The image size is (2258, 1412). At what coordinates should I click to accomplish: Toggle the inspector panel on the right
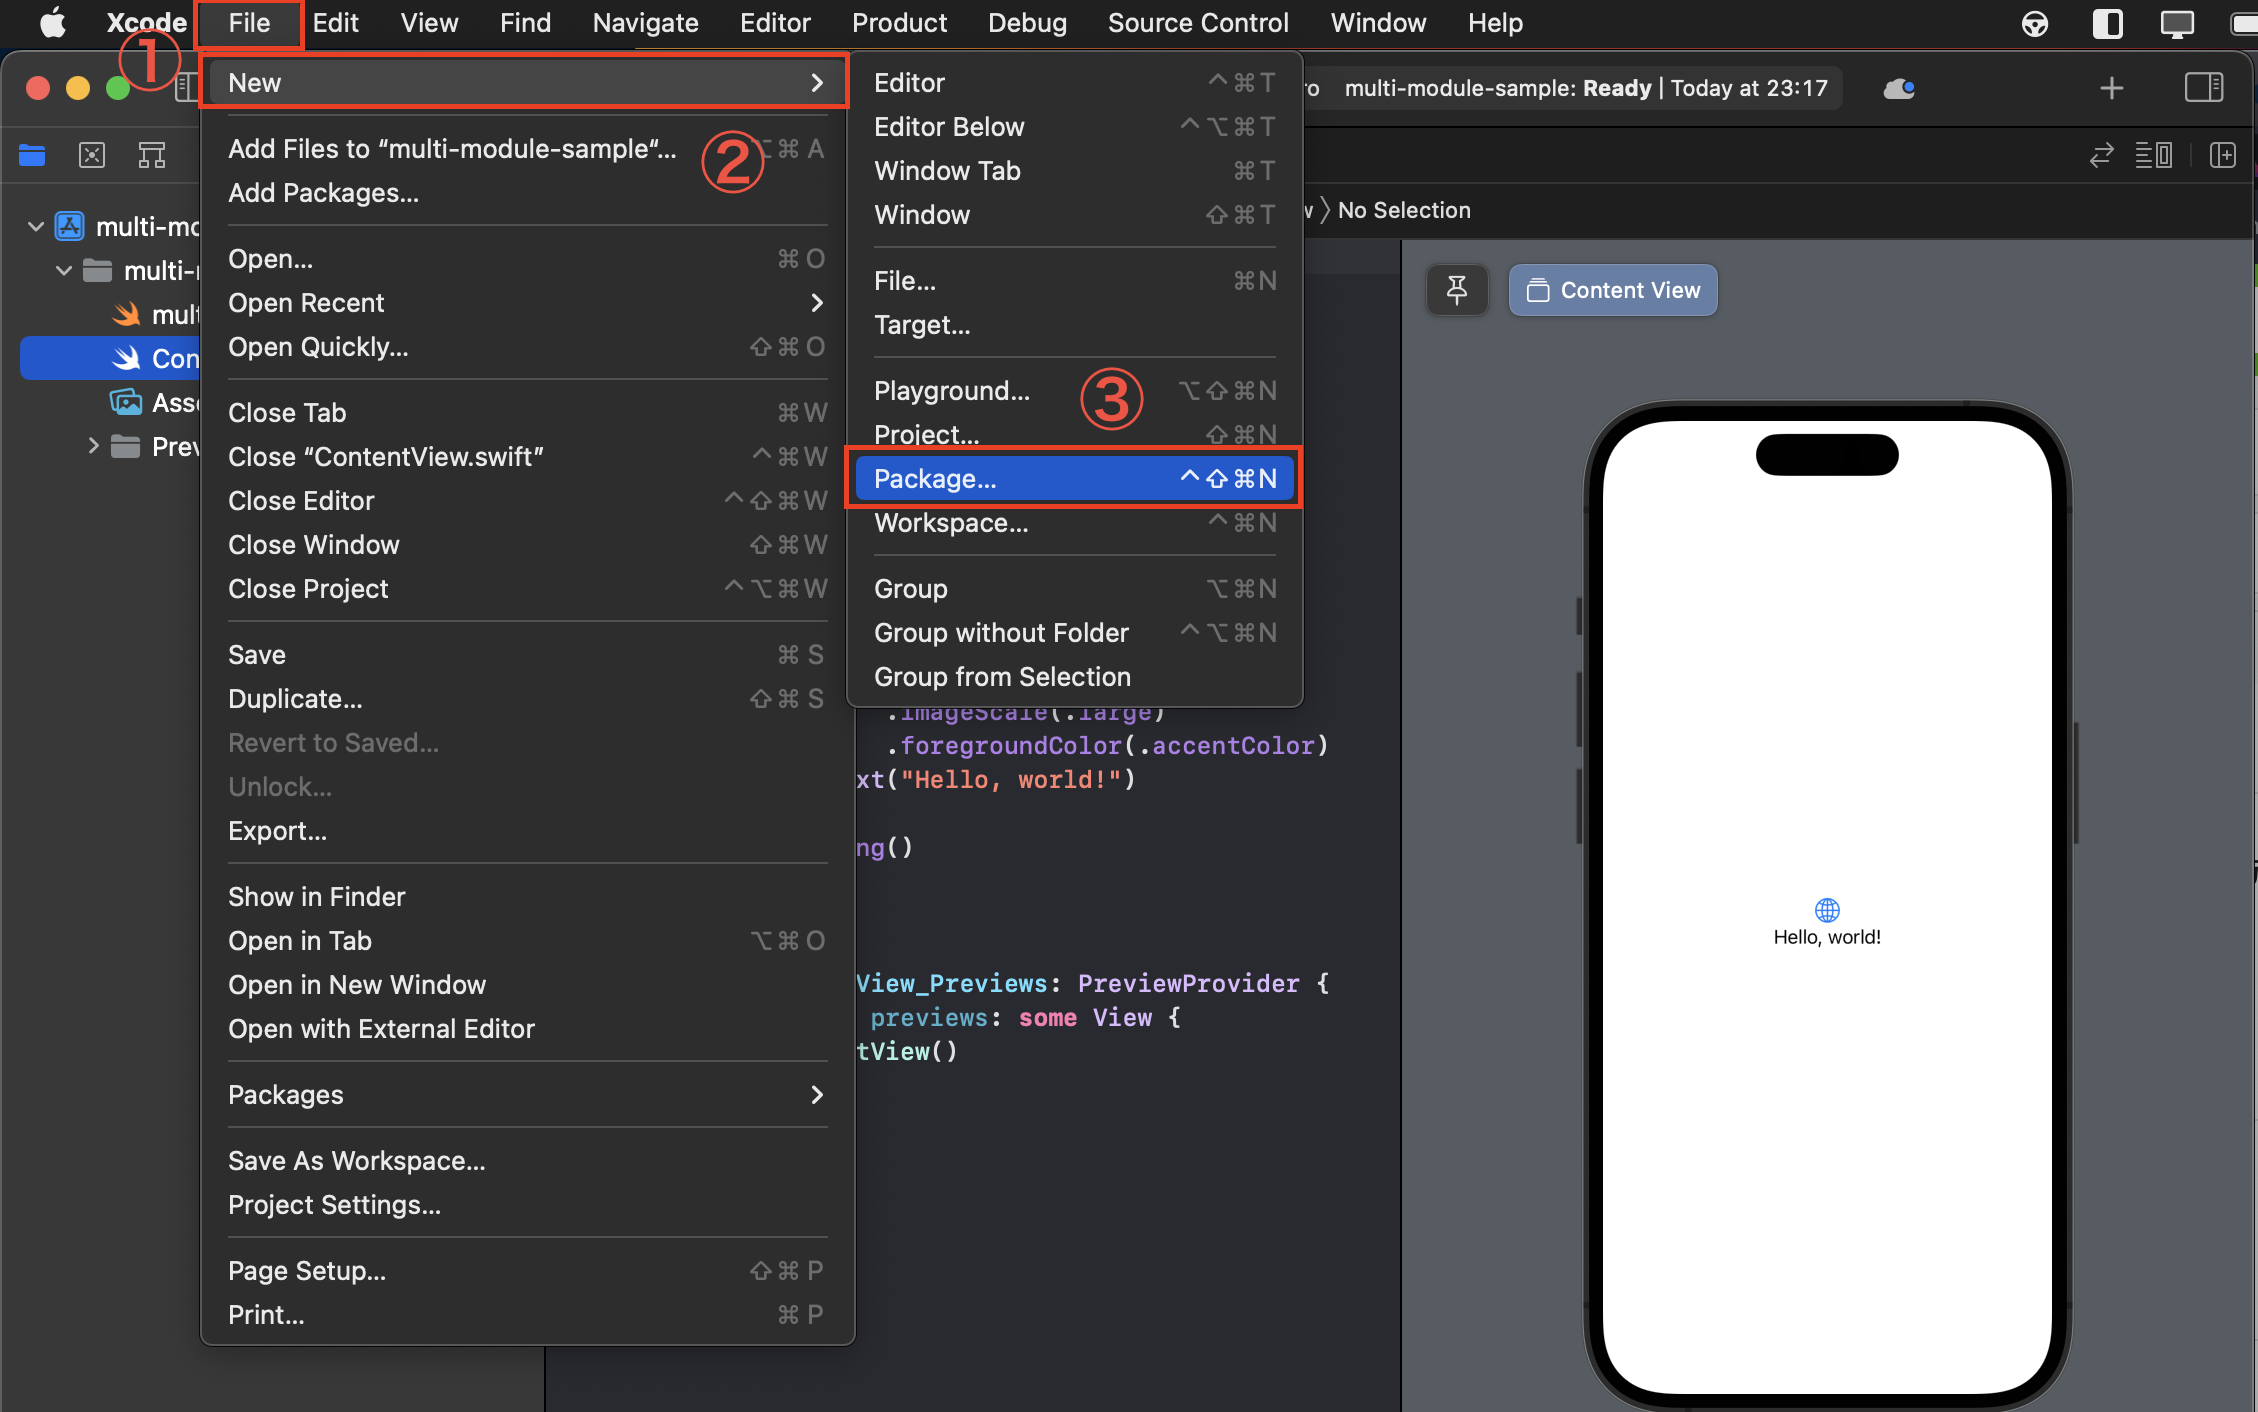point(2203,88)
